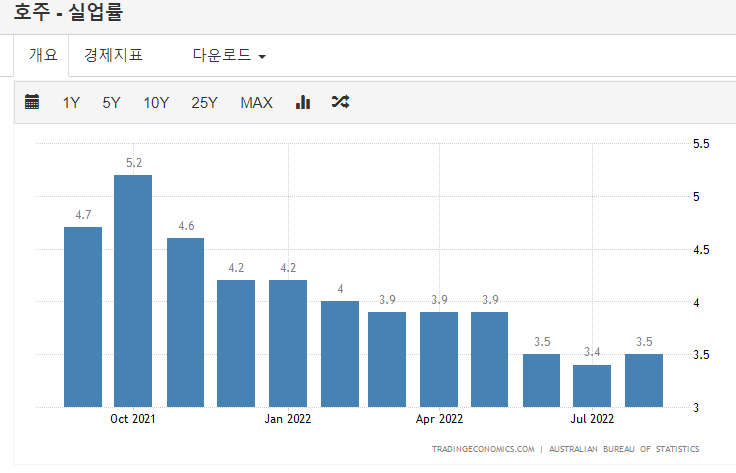Click the bar labeled 4 in the chart
Screen dimensions: 736x473
coord(340,354)
